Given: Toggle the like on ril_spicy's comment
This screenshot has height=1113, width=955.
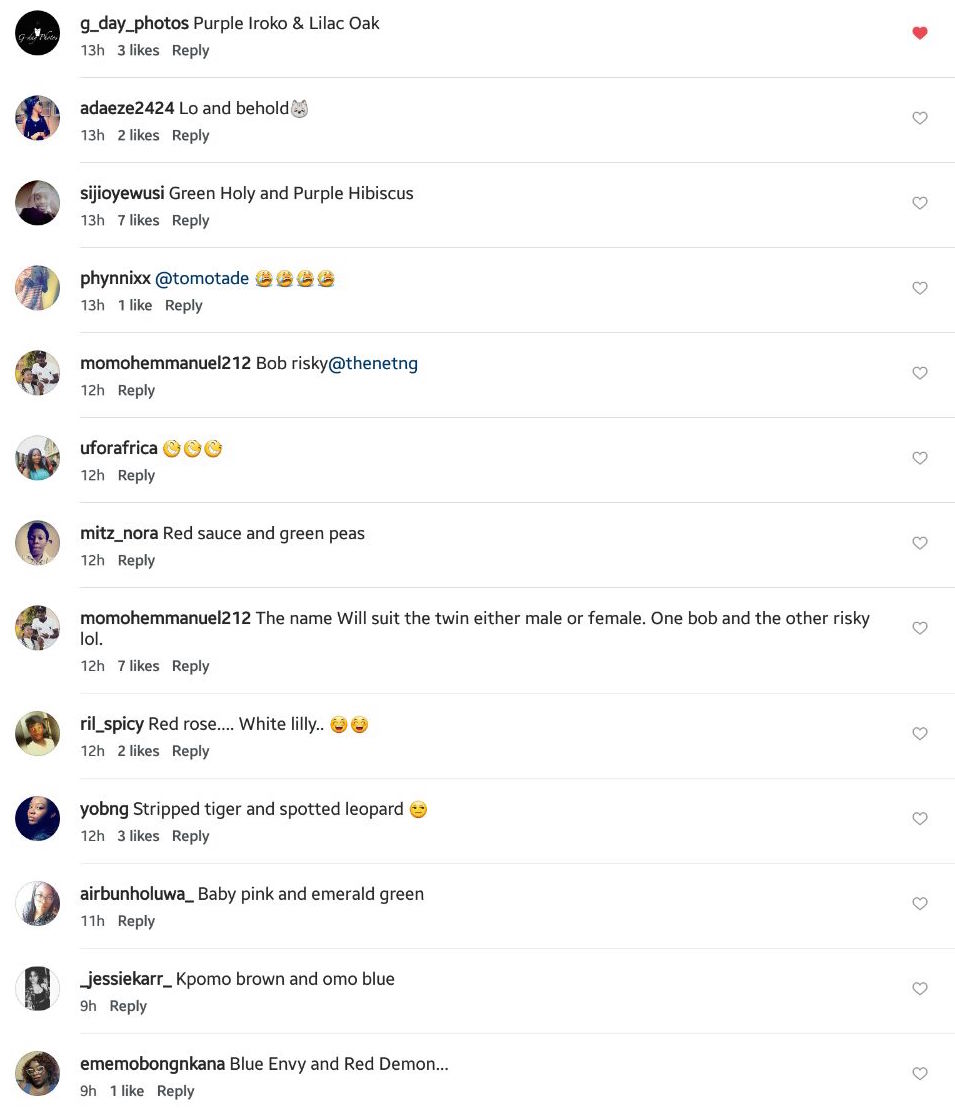Looking at the screenshot, I should point(920,733).
